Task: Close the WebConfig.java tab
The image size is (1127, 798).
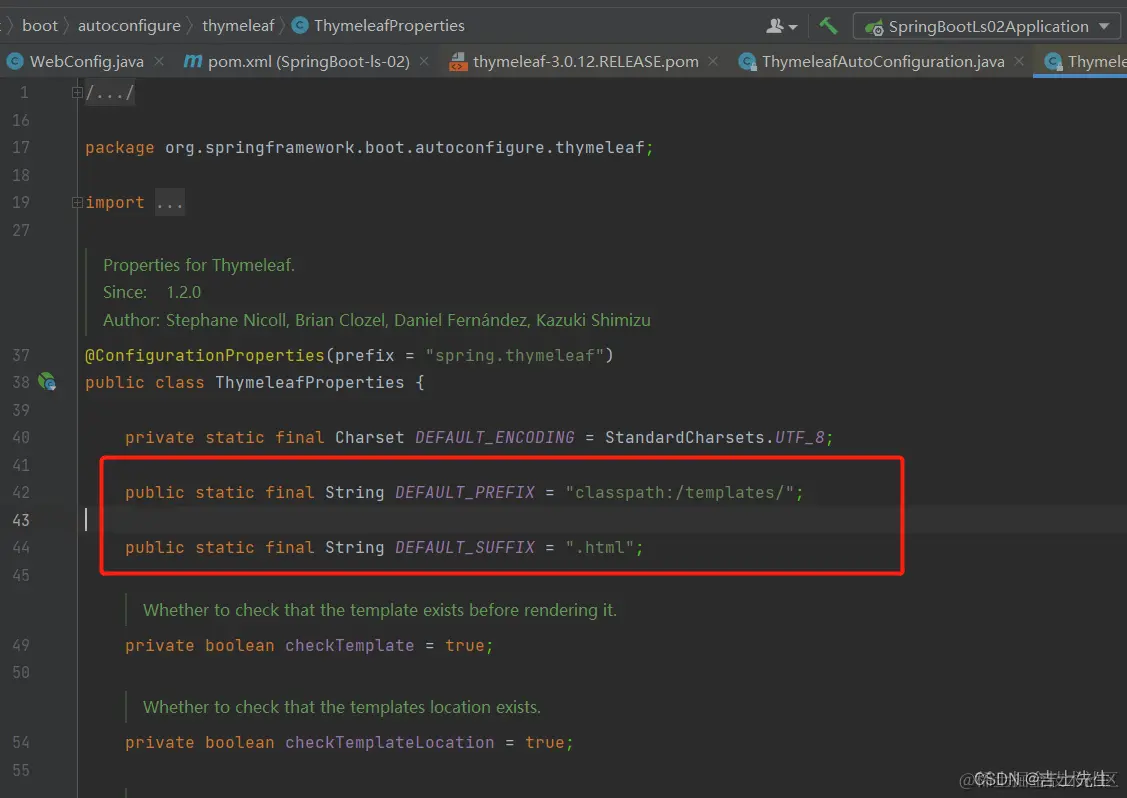Action: [x=159, y=62]
